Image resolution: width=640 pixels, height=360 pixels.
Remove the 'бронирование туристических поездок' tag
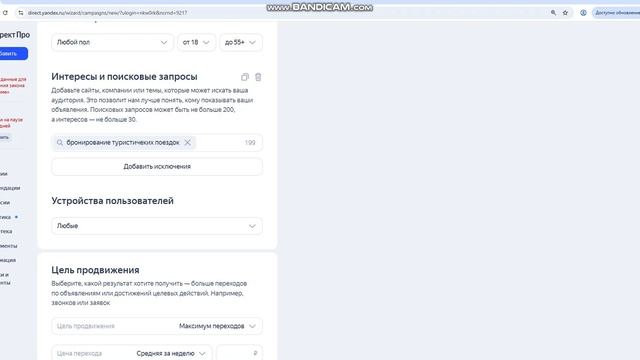click(x=187, y=142)
